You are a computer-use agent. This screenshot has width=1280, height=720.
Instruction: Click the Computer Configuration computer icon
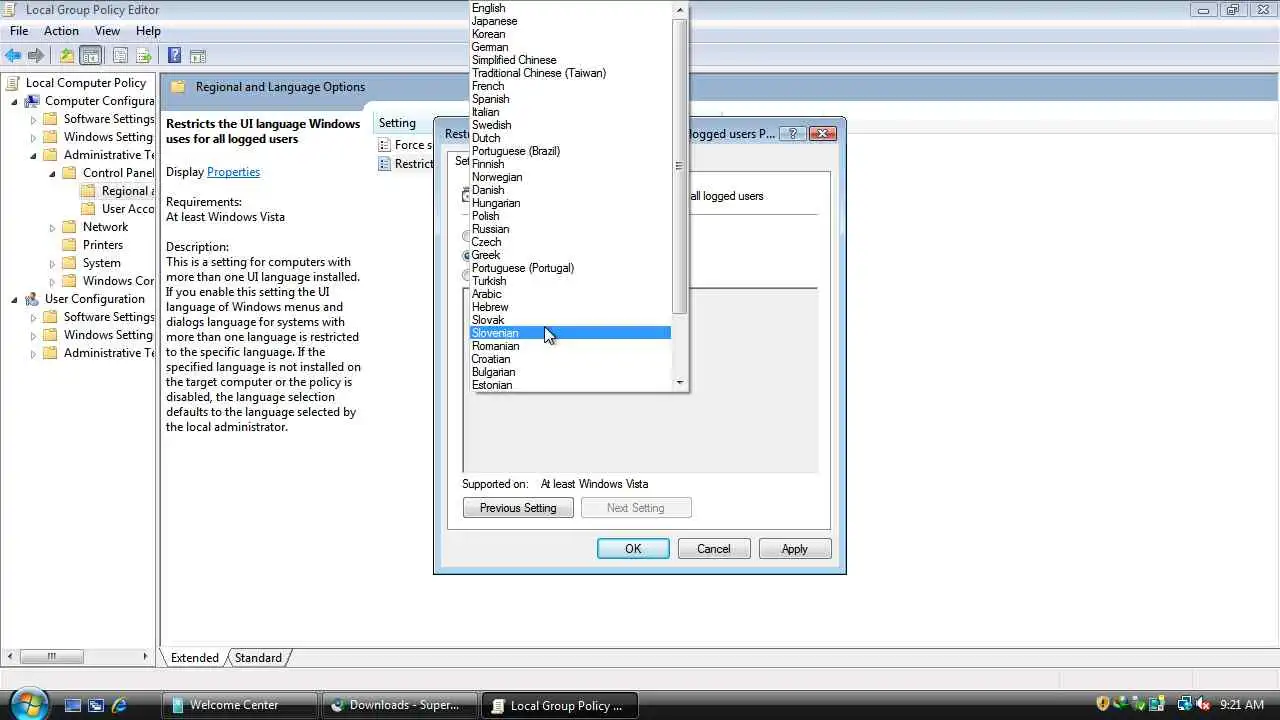click(x=32, y=101)
